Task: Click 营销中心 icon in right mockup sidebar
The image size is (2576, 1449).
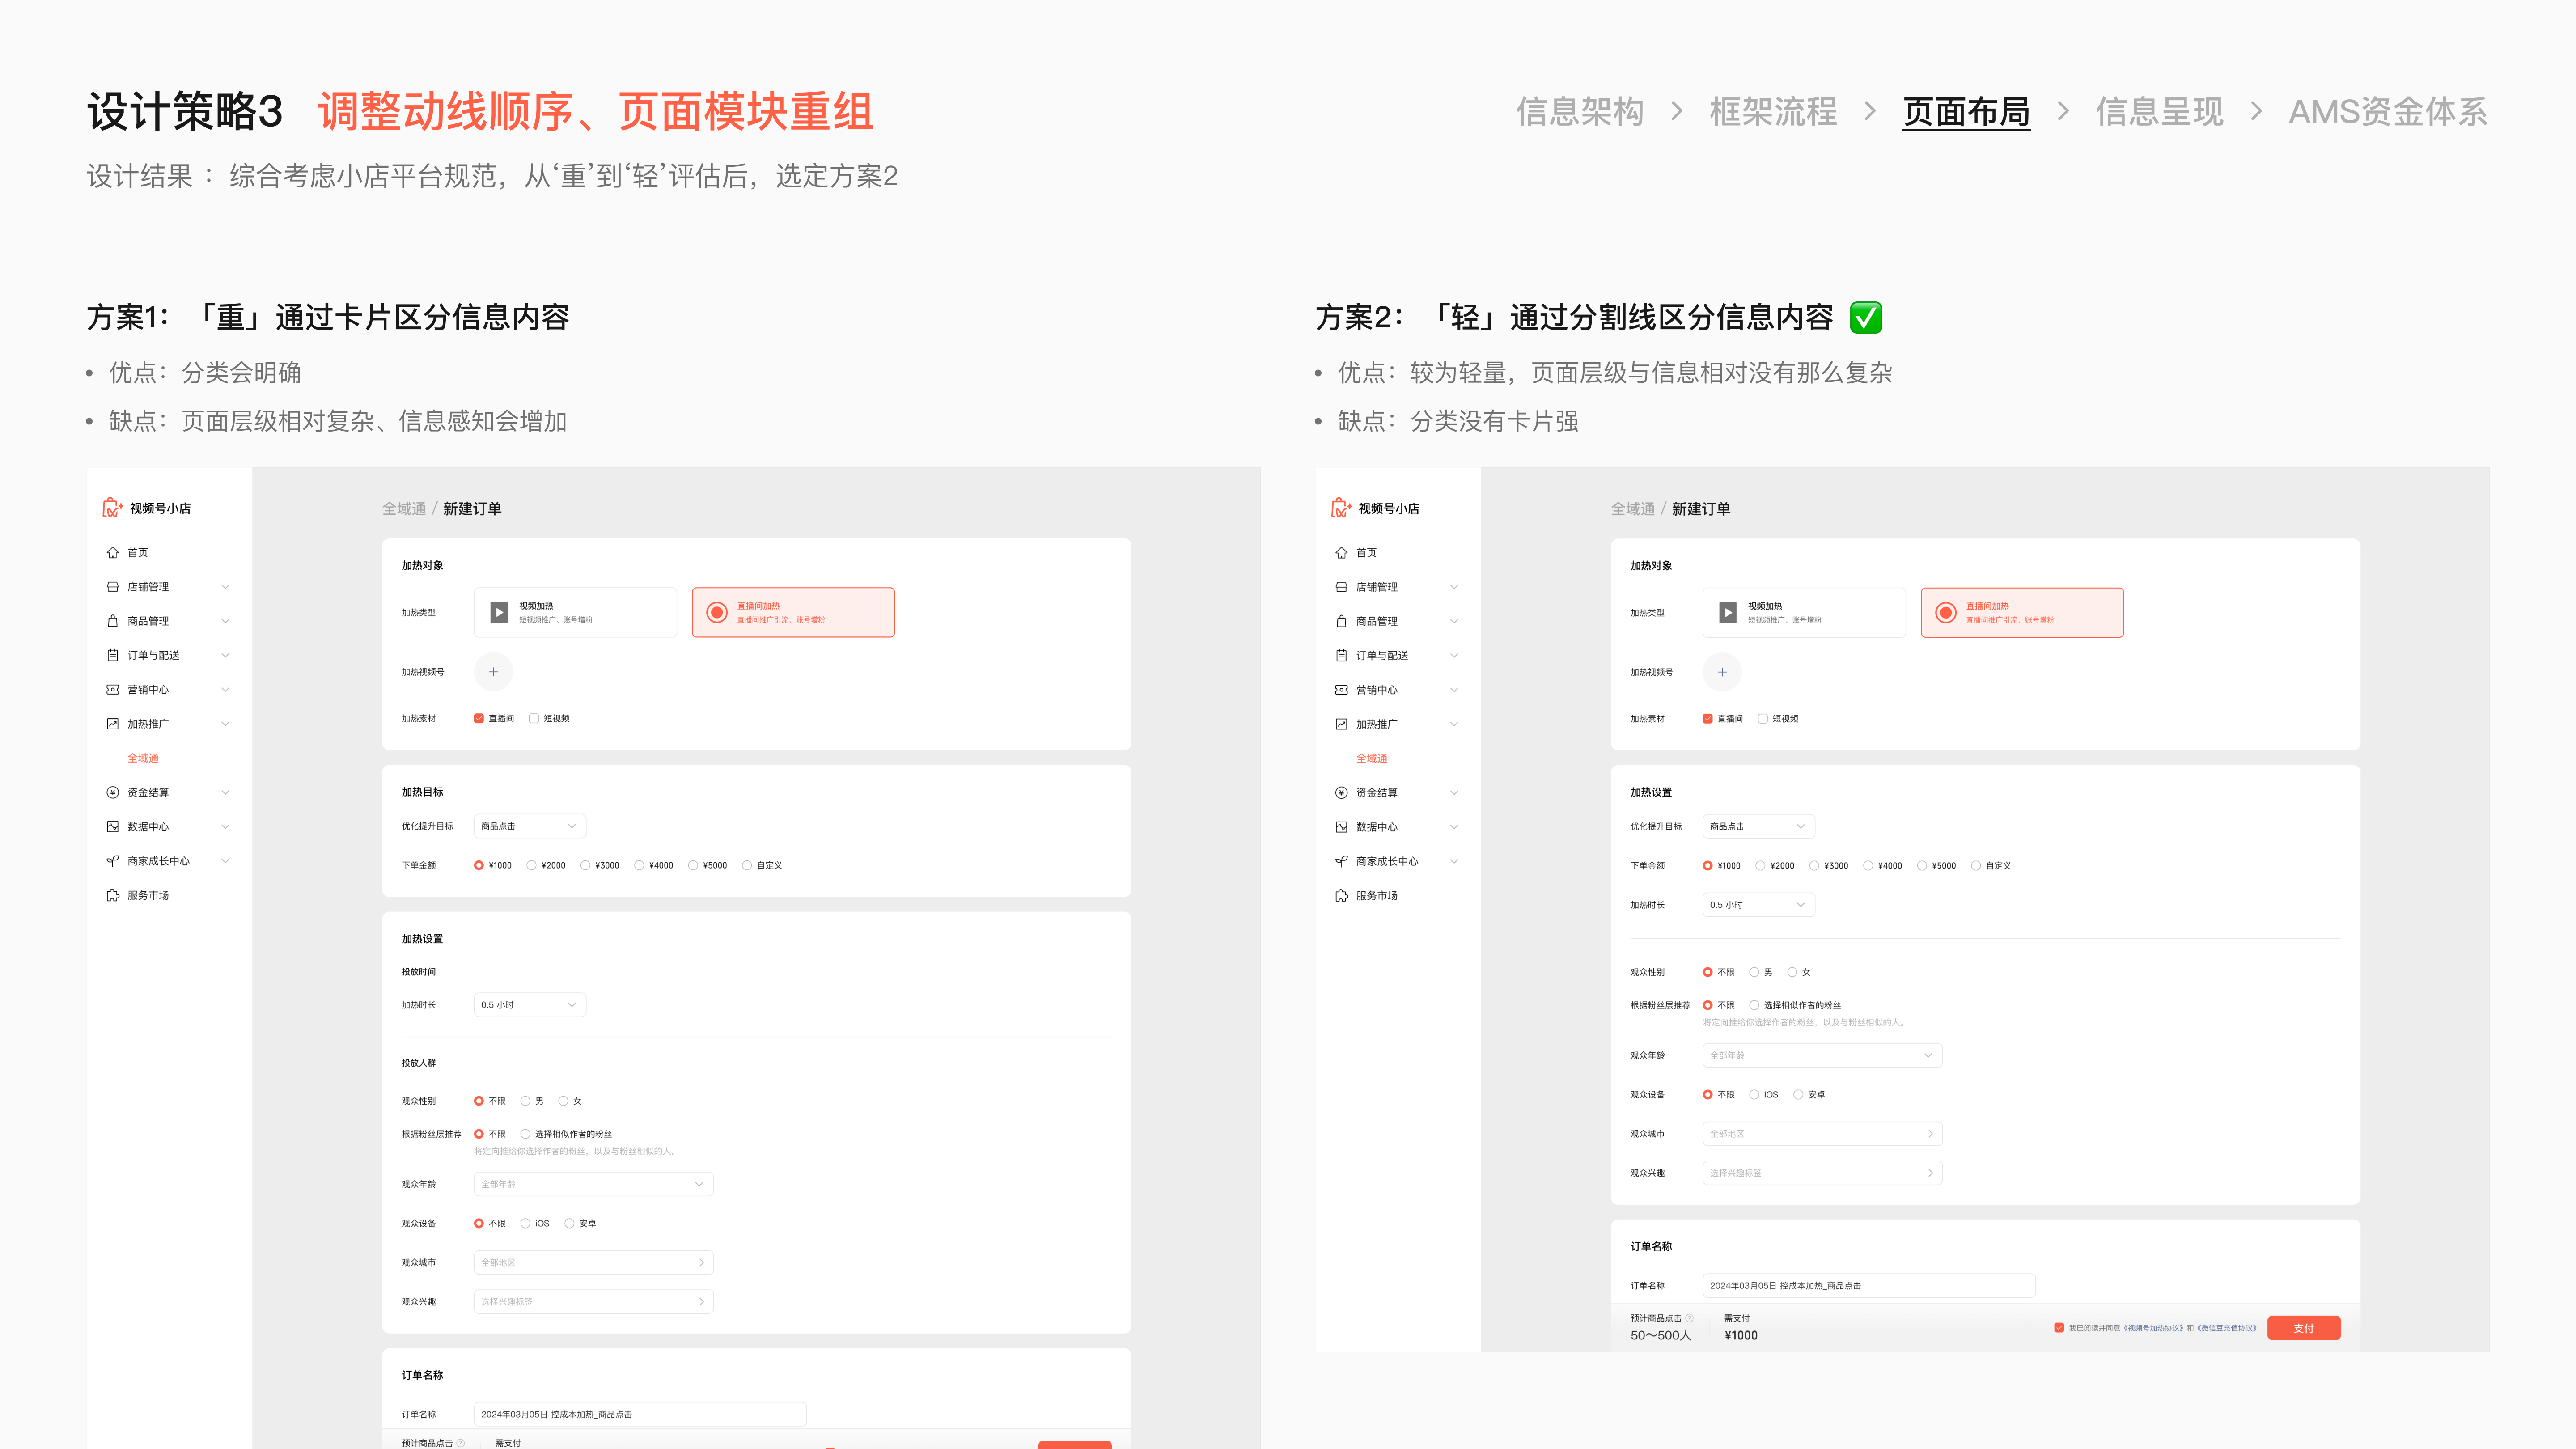Action: (1342, 690)
